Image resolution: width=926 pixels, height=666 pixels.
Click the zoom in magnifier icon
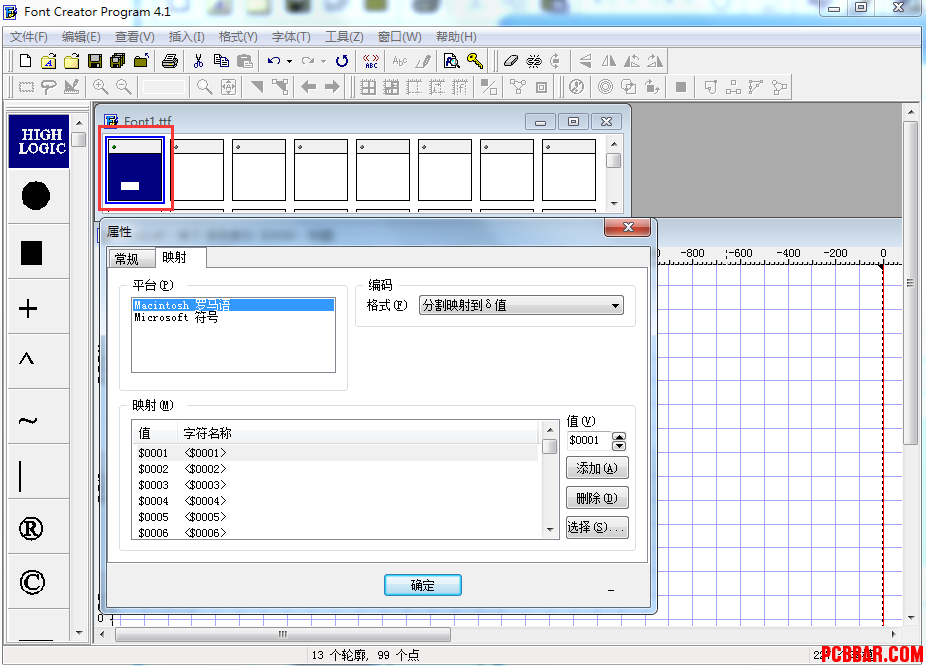click(100, 87)
